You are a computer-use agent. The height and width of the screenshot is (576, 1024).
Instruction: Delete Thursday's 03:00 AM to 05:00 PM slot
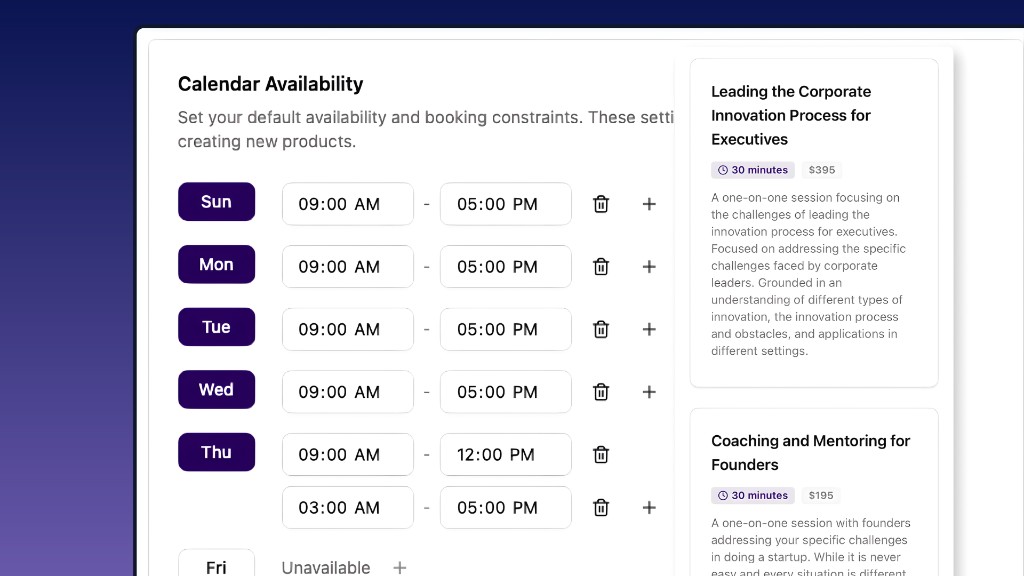point(601,507)
